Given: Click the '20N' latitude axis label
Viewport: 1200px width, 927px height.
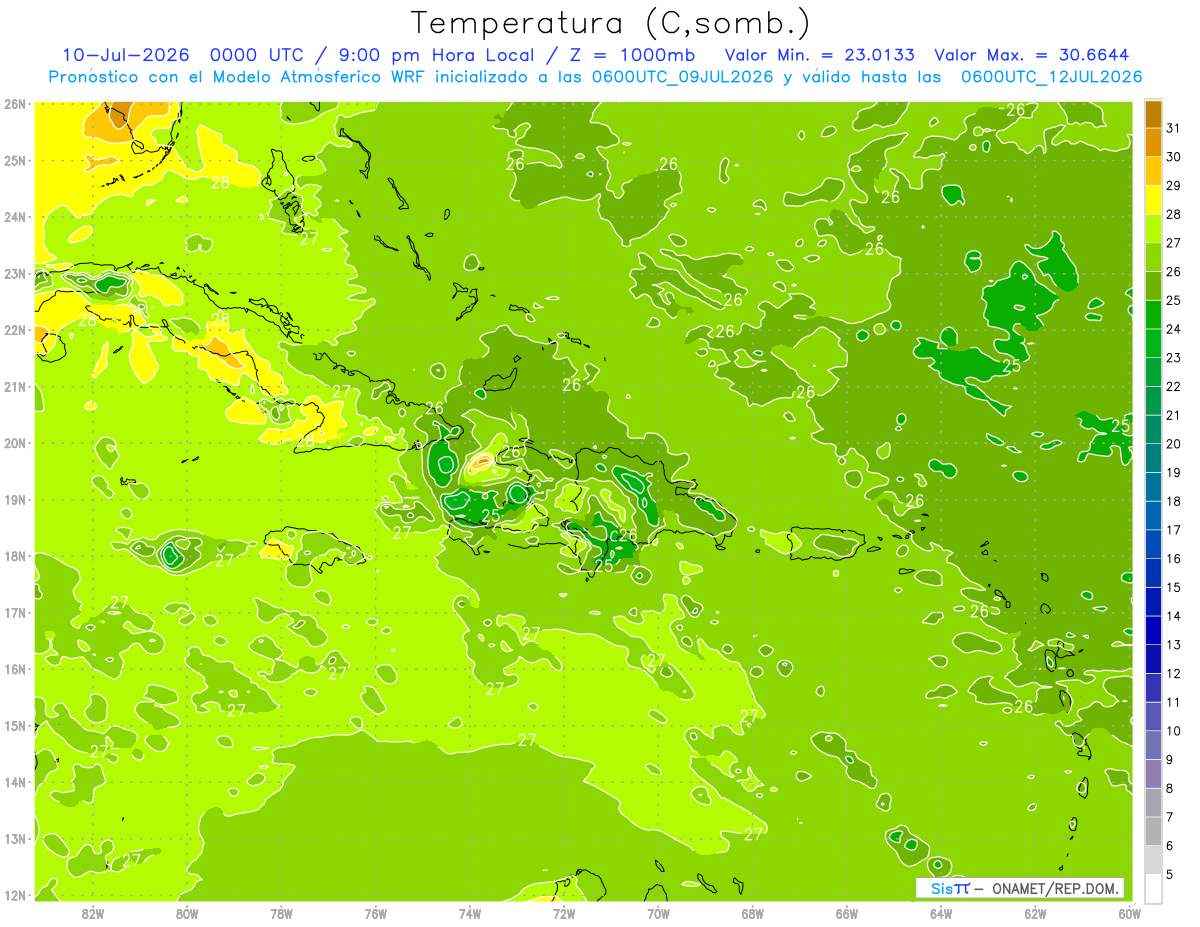Looking at the screenshot, I should point(16,443).
